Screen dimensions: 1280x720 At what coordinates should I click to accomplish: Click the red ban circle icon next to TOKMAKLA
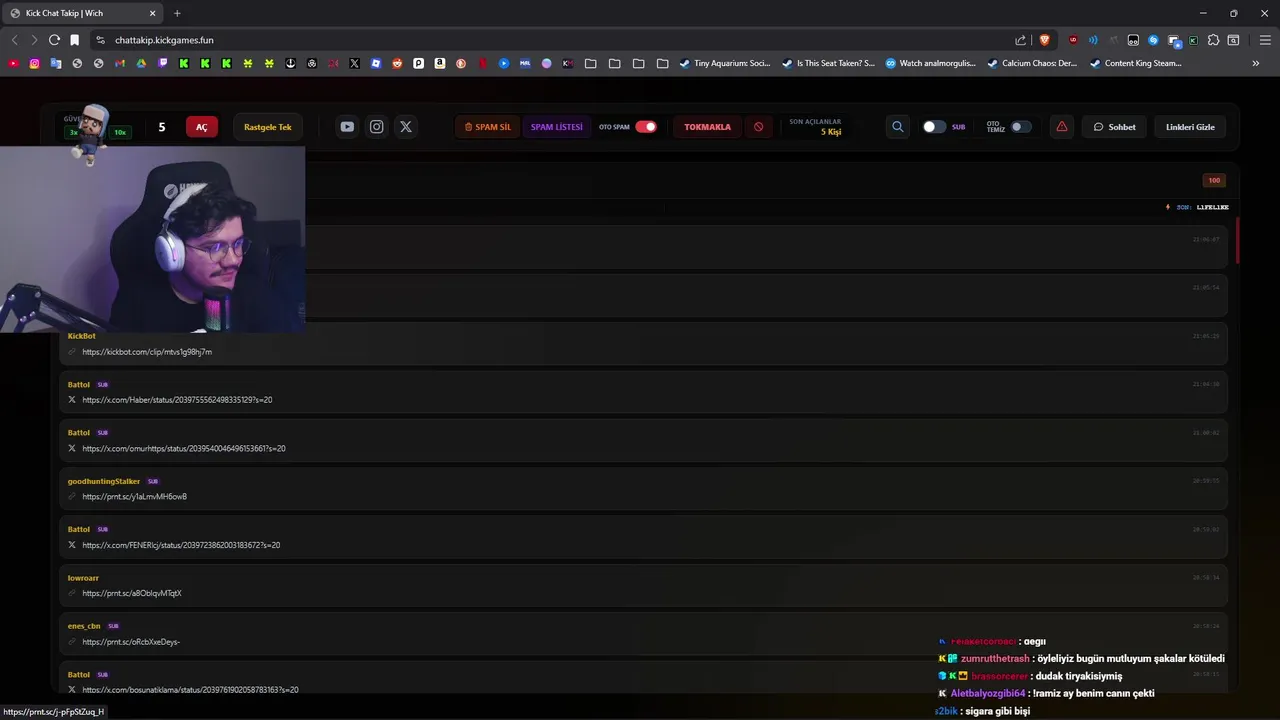tap(758, 127)
